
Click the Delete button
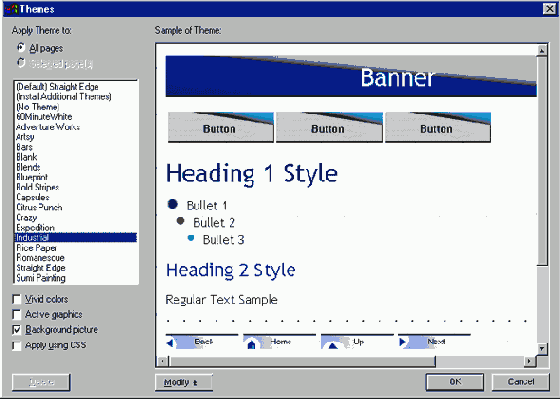point(41,382)
